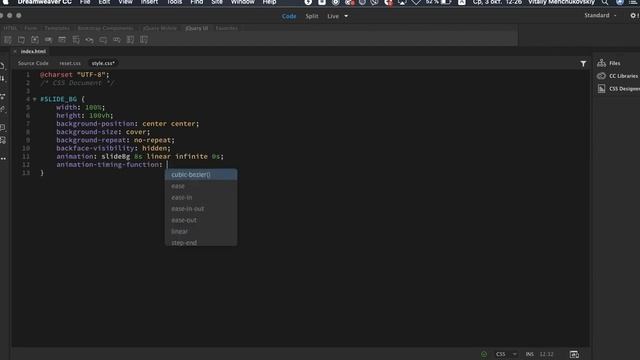
Task: Click the third jQuery UI insert icon
Action: click(x=35, y=40)
